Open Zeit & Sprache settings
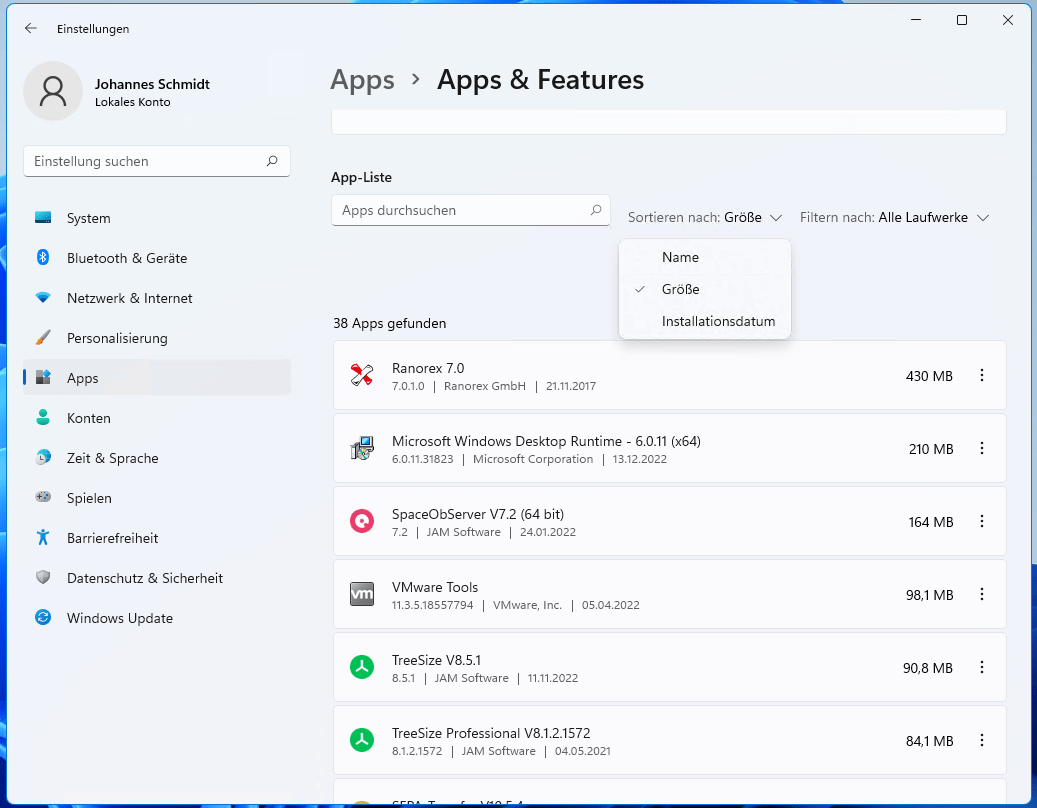Image resolution: width=1037 pixels, height=808 pixels. pos(157,458)
